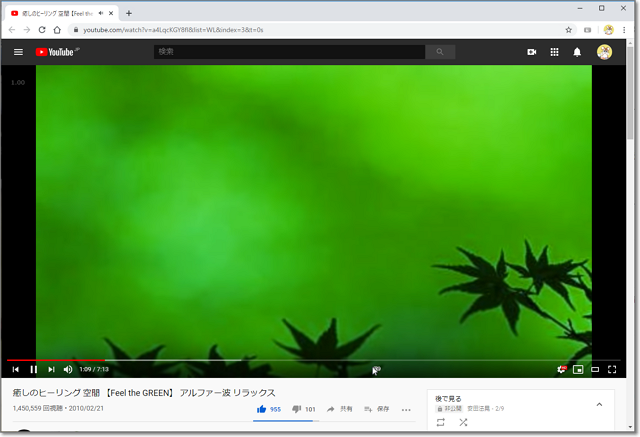Dislike the video with thumbs down
The height and width of the screenshot is (437, 640).
(297, 409)
